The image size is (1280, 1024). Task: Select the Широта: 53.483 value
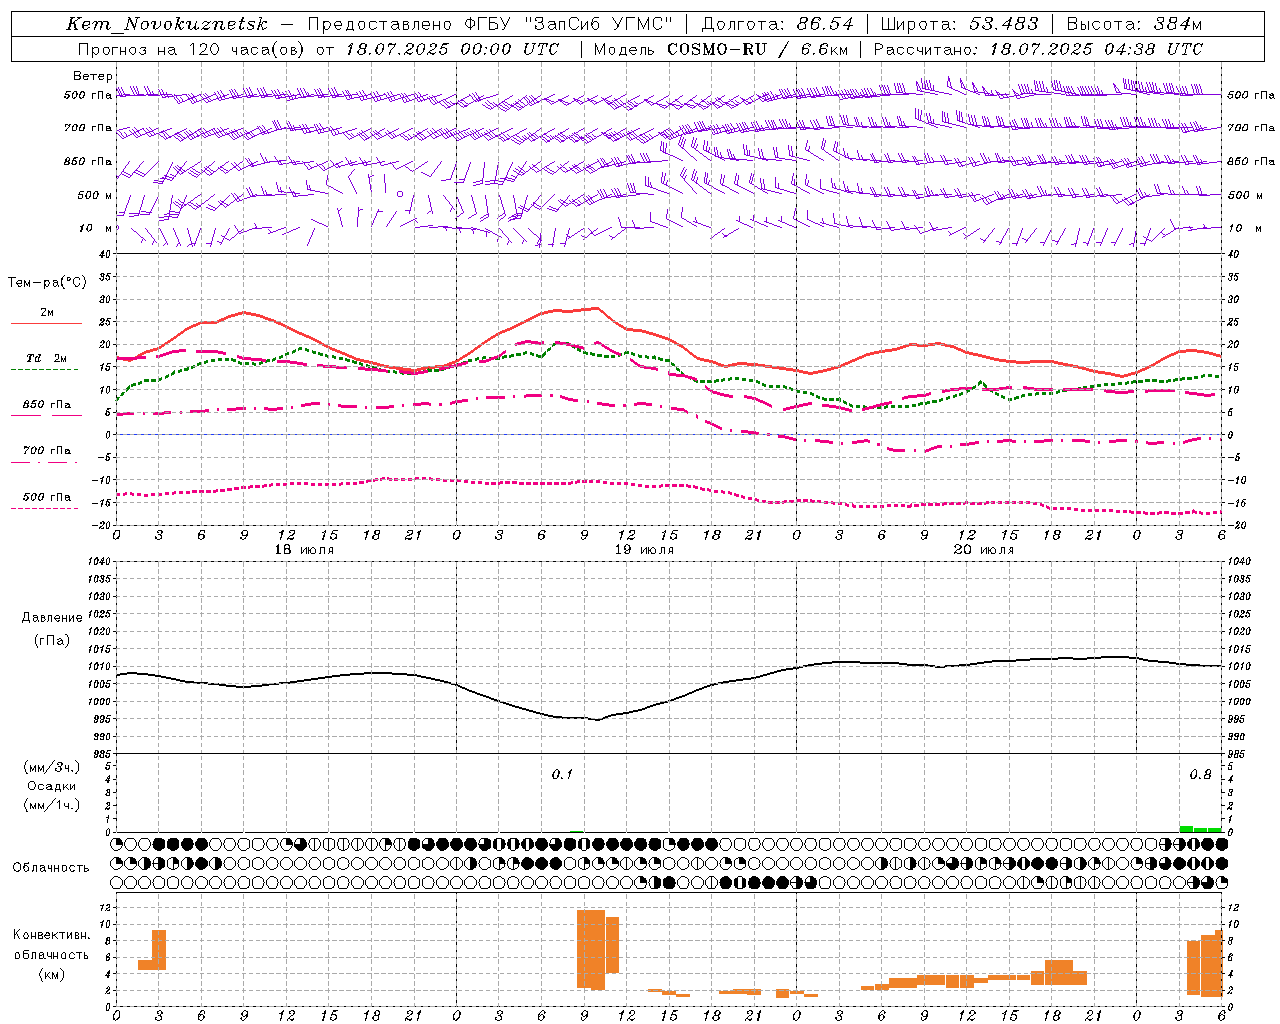[959, 24]
